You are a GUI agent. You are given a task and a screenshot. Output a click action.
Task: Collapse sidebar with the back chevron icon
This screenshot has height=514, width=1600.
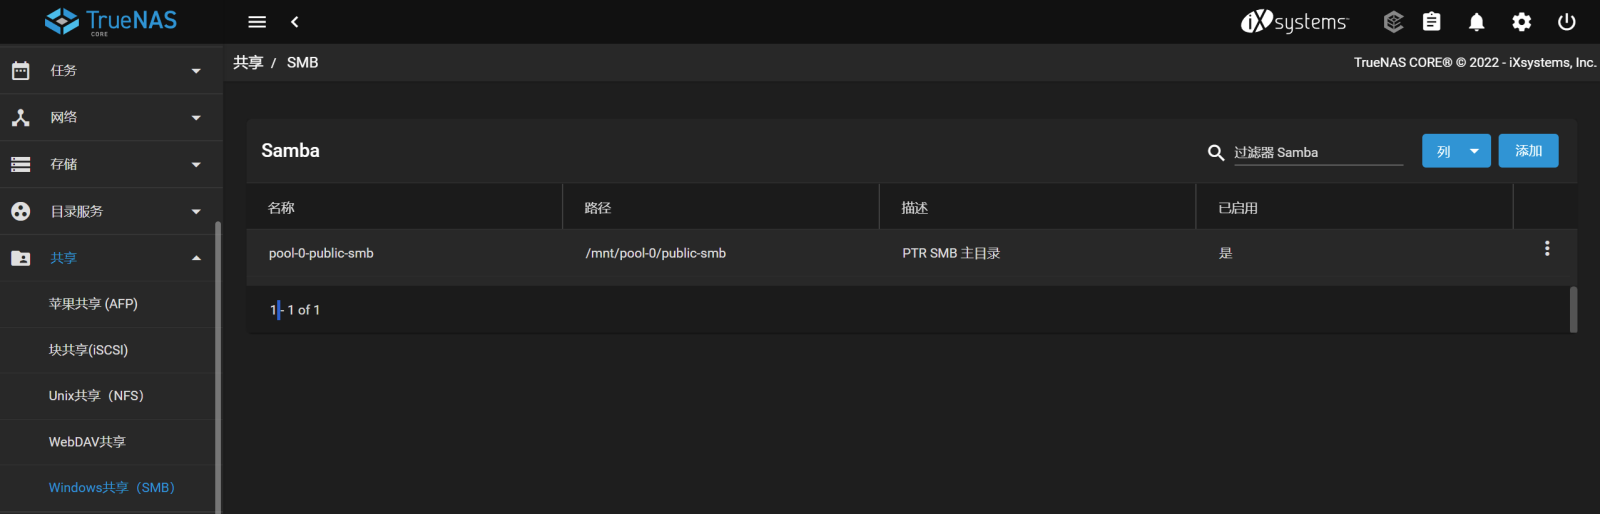tap(295, 22)
